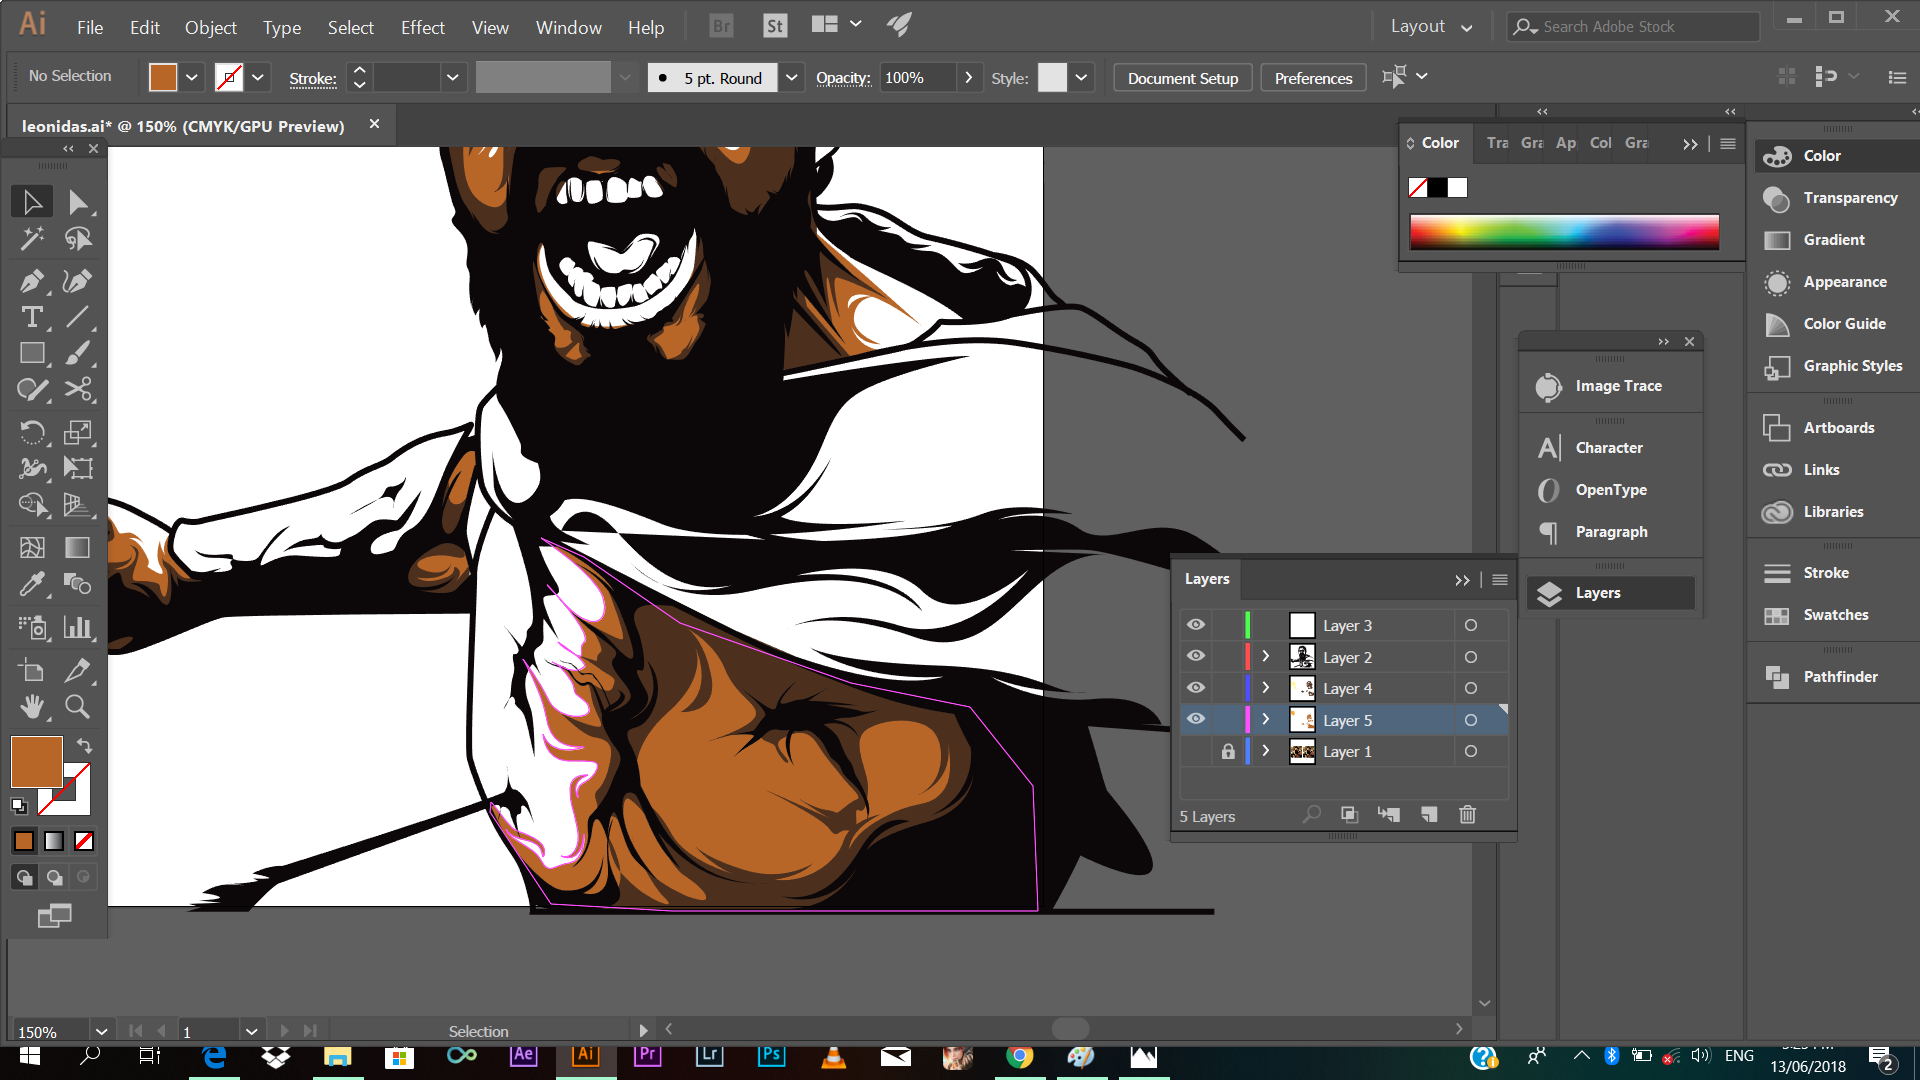The height and width of the screenshot is (1080, 1920).
Task: Open the Layout workspace dropdown
Action: (x=1431, y=27)
